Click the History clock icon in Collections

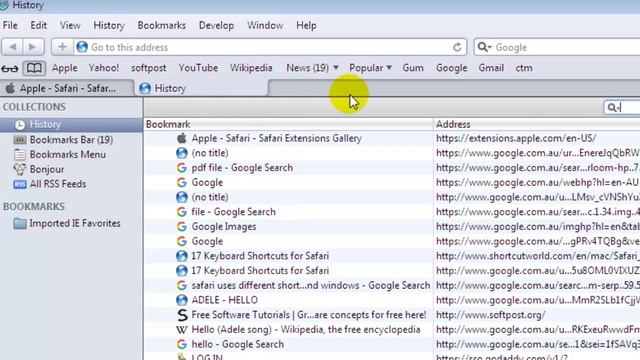click(20, 124)
